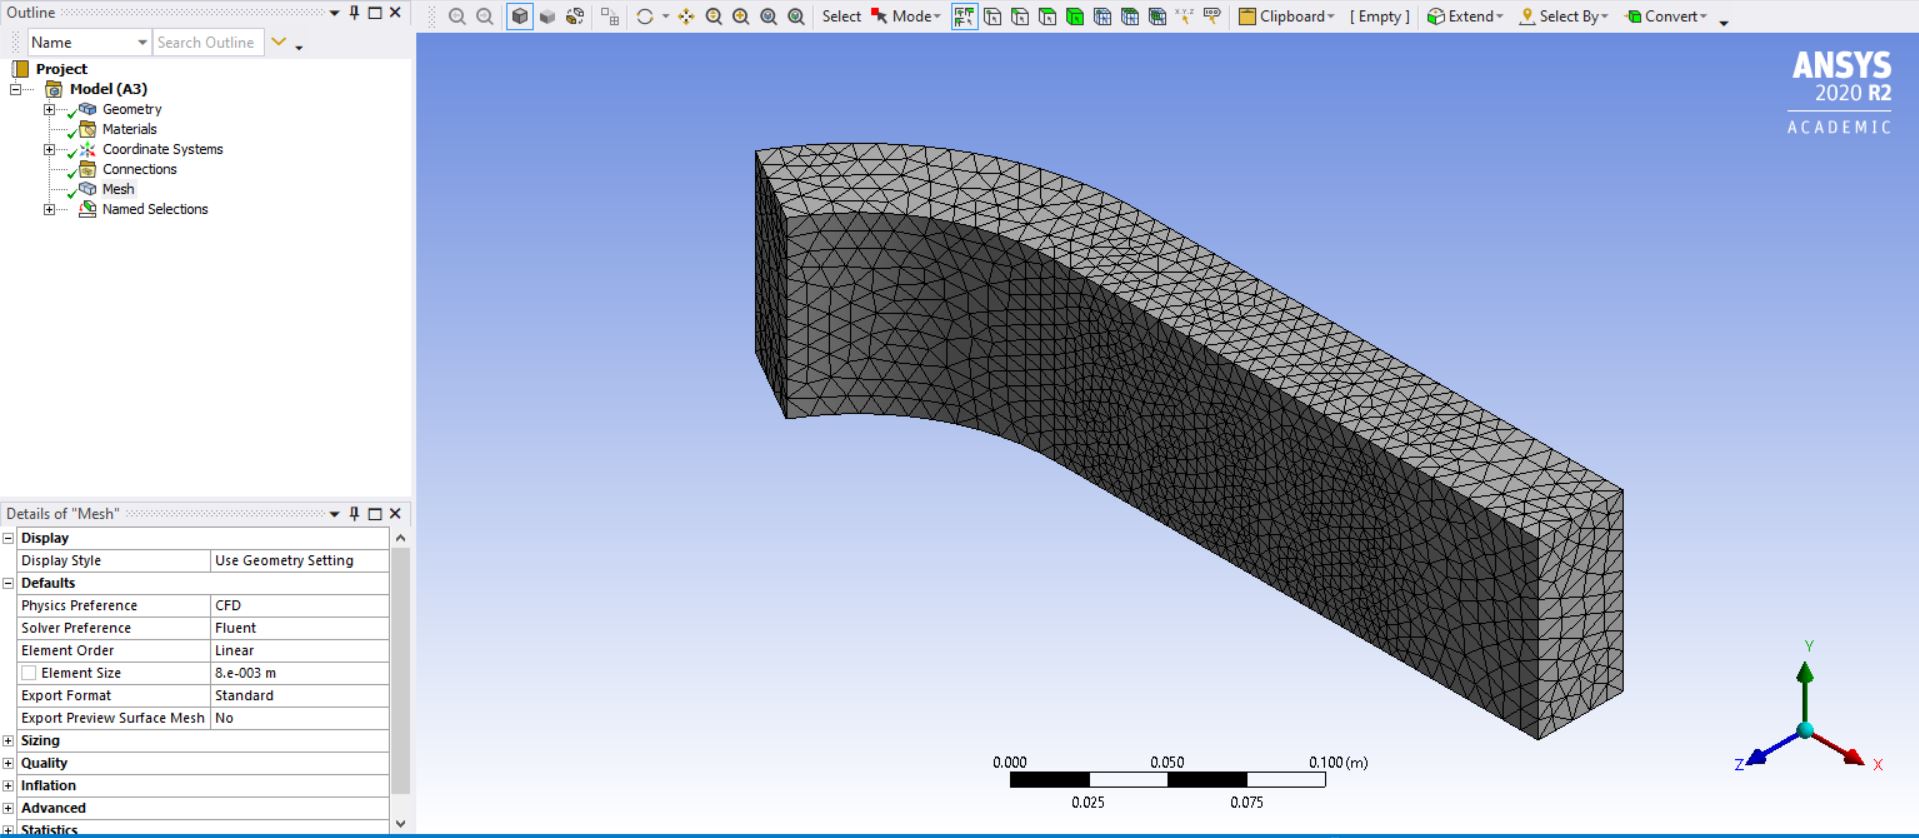Click the Previous View magnifier icon
Image resolution: width=1919 pixels, height=838 pixels.
pos(457,16)
